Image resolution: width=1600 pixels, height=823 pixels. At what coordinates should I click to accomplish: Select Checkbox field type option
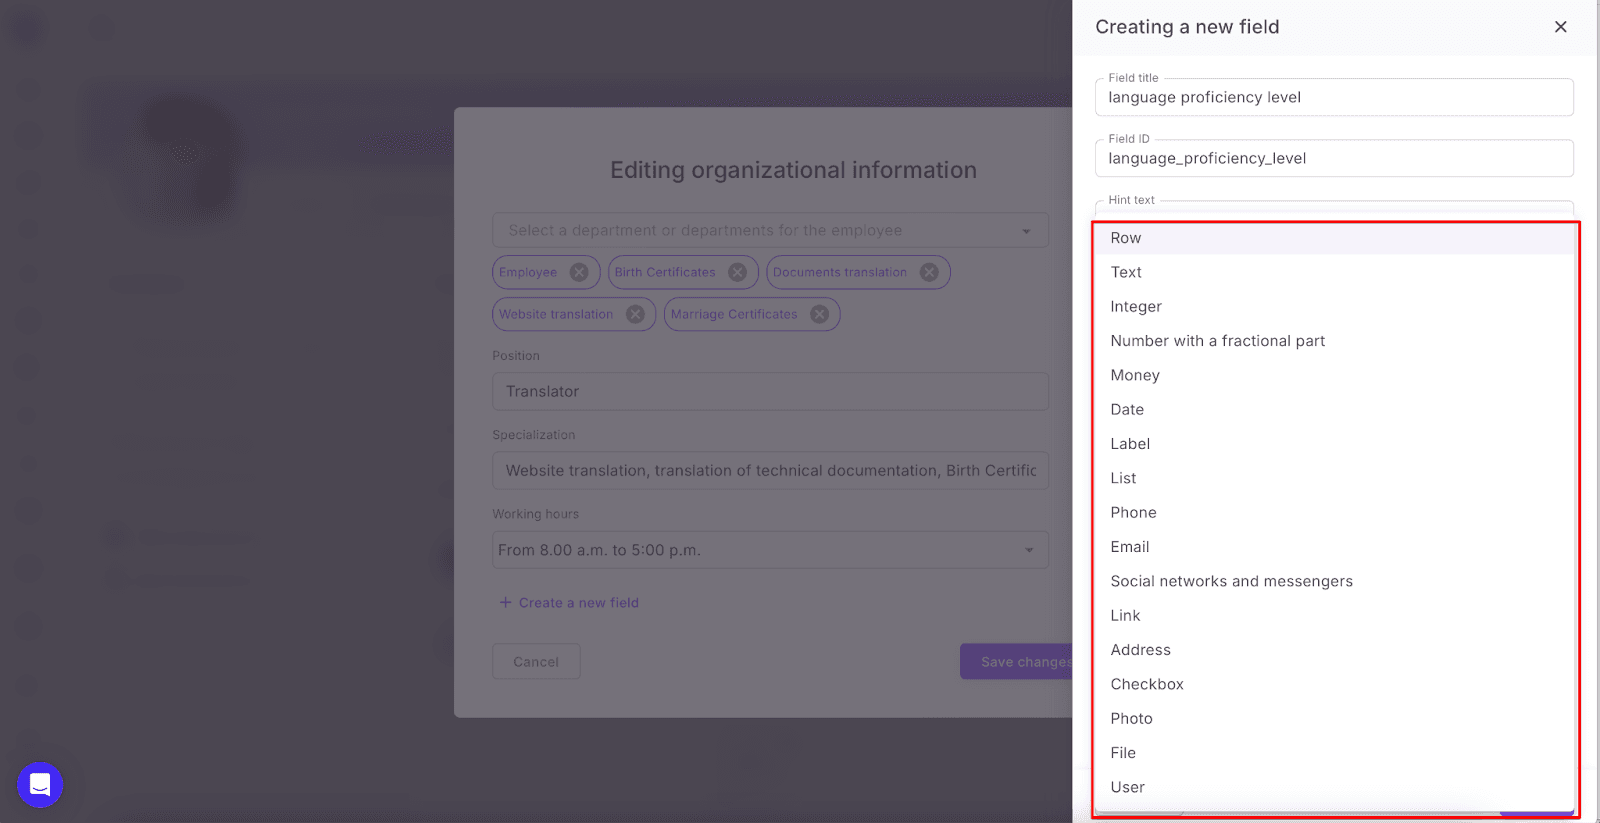(x=1146, y=684)
